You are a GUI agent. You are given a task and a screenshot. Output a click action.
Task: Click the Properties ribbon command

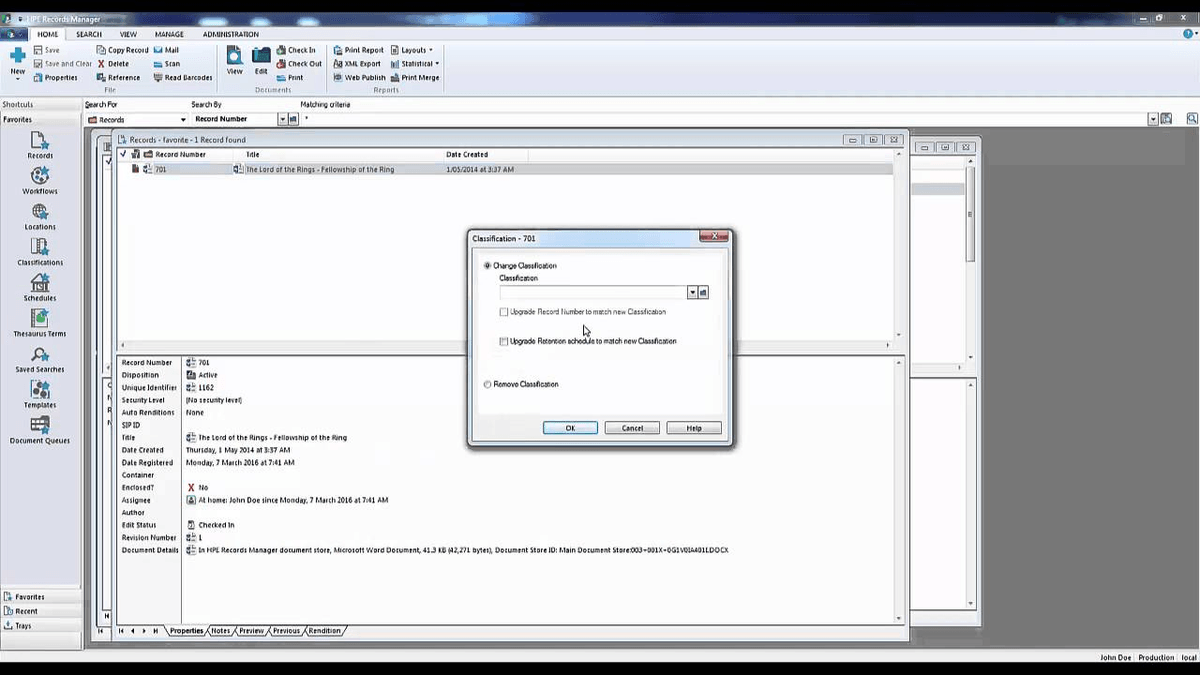[x=55, y=78]
